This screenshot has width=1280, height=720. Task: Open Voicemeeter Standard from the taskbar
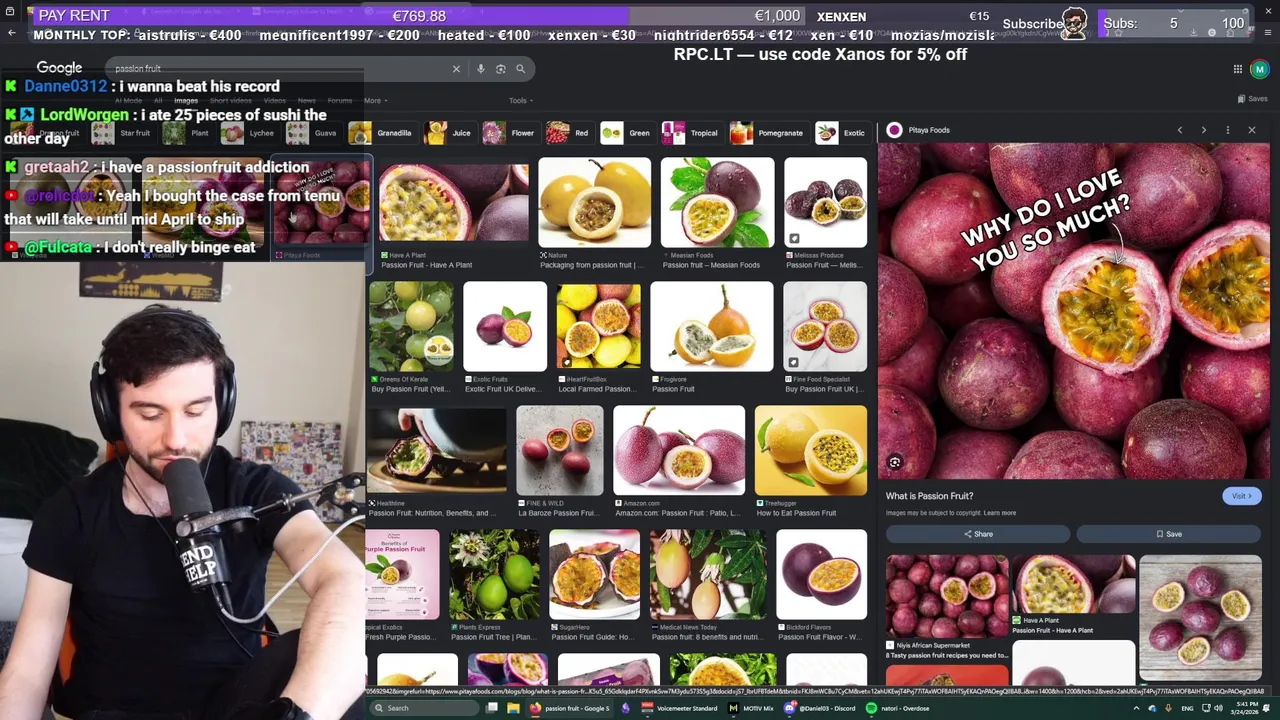tap(680, 708)
